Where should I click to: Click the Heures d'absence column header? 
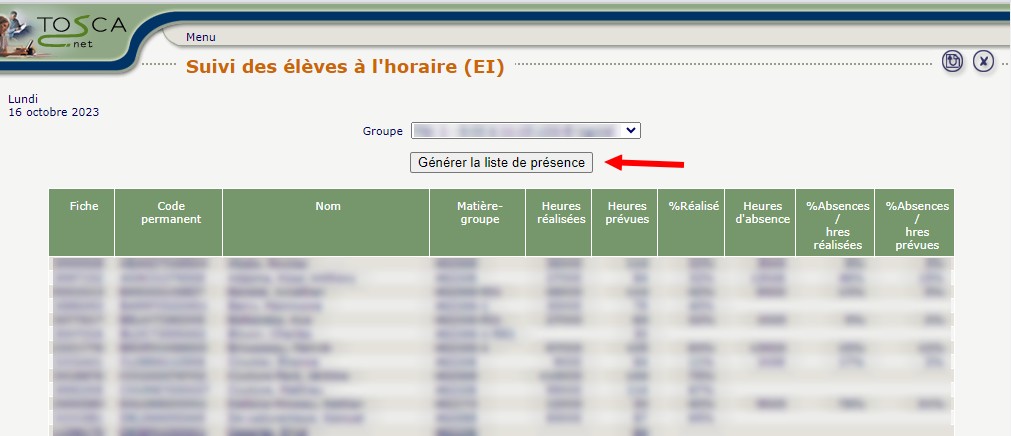759,212
